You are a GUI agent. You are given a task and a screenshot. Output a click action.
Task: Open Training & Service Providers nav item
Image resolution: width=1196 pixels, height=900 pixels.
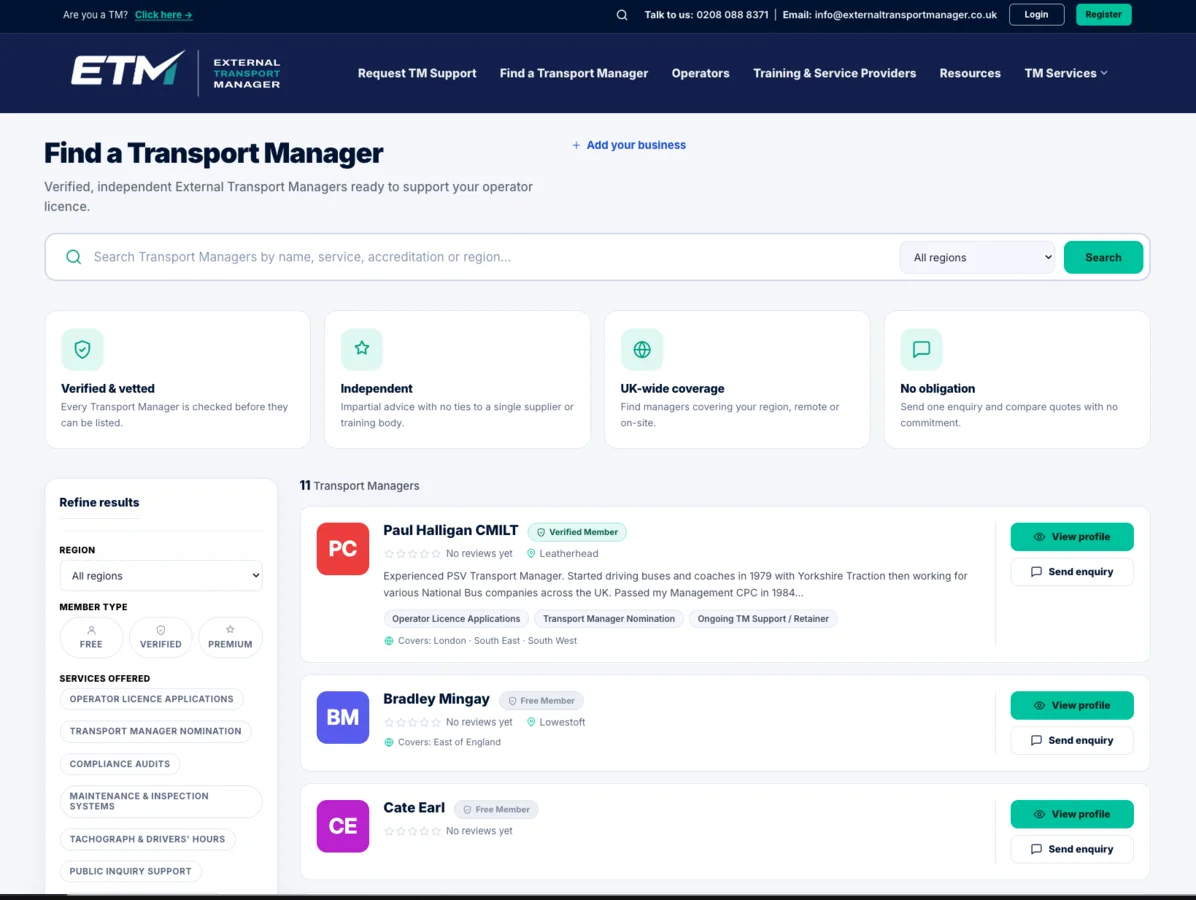tap(834, 73)
